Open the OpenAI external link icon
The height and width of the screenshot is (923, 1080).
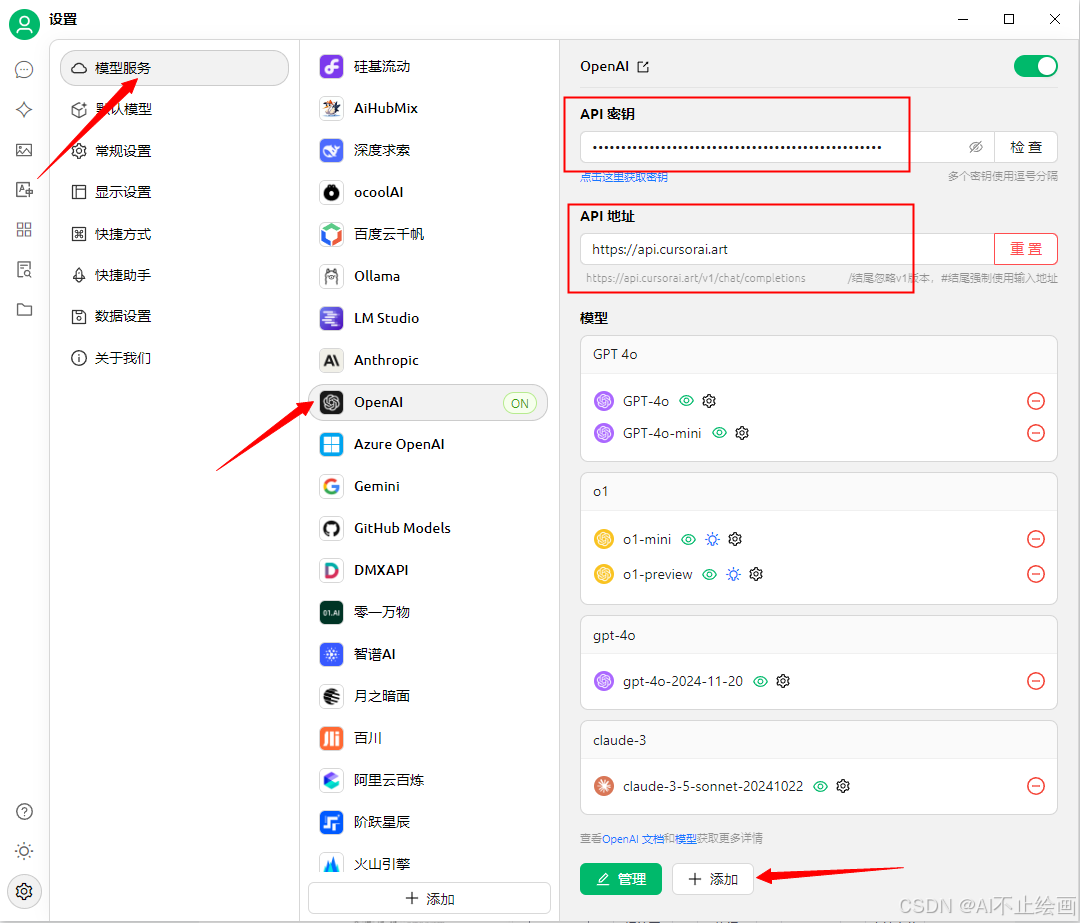coord(643,67)
